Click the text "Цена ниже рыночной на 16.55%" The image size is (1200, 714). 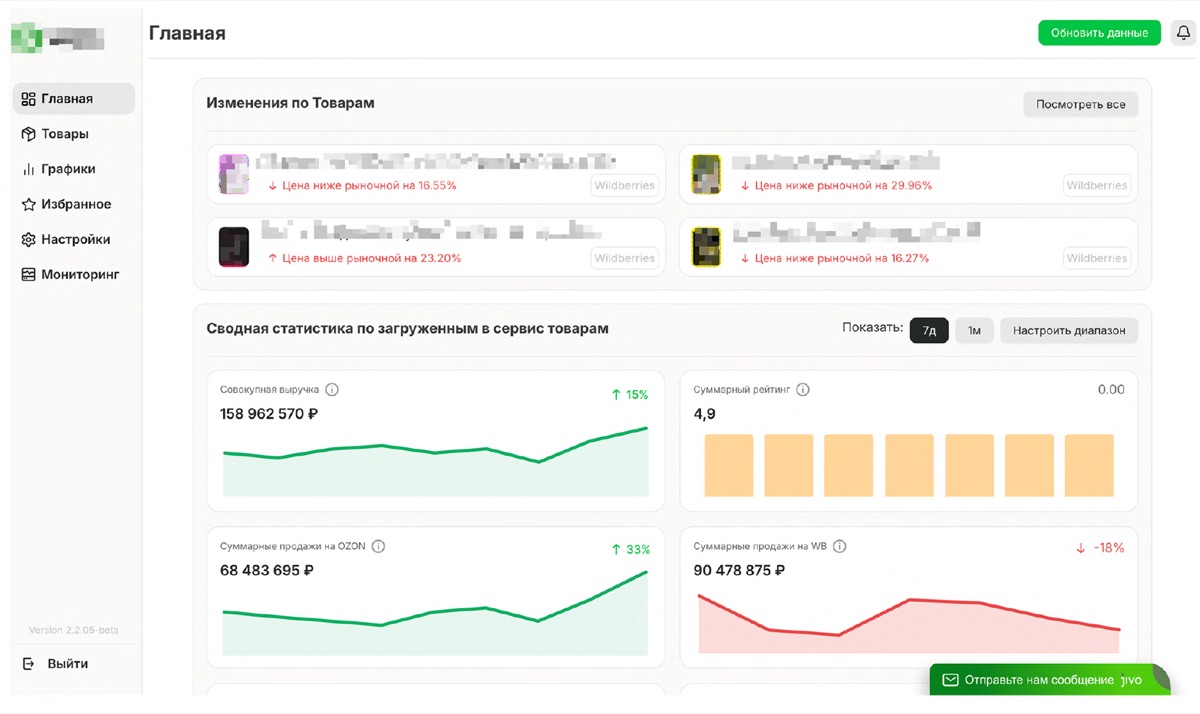click(369, 185)
